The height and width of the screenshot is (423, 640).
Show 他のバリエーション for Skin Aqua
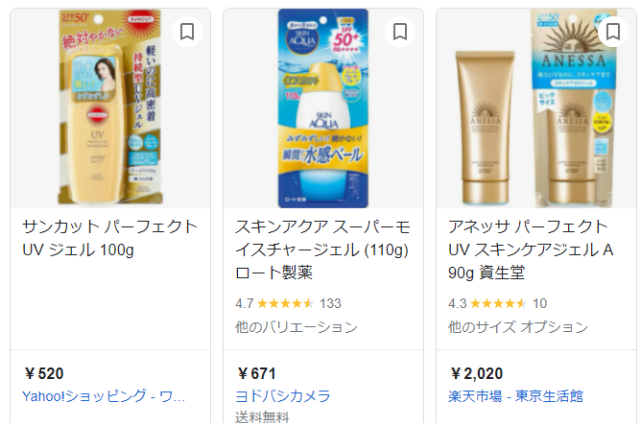click(296, 327)
